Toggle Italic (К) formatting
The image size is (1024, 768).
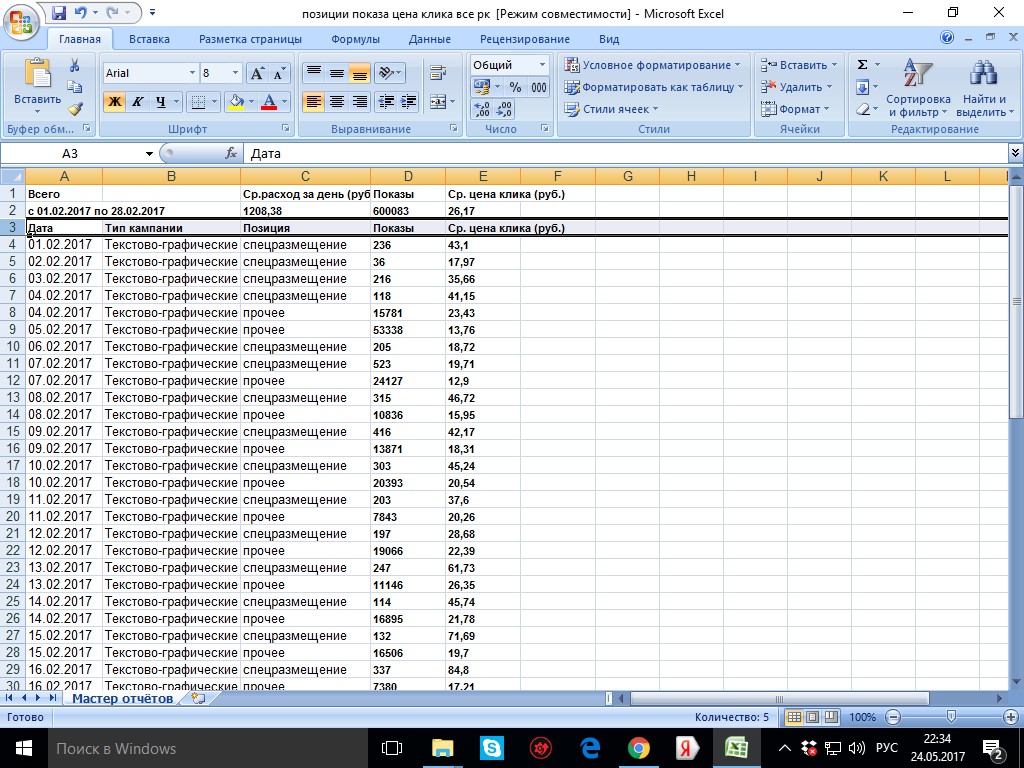click(137, 102)
